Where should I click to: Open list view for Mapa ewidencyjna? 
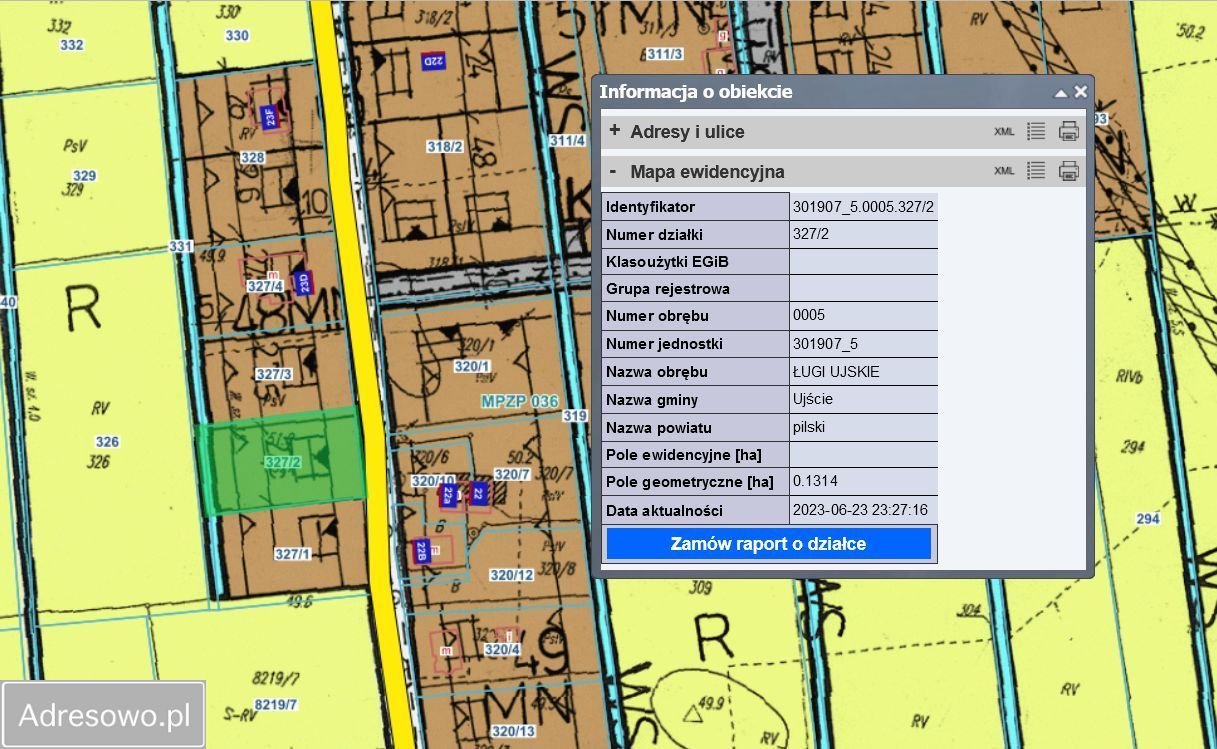[1036, 171]
